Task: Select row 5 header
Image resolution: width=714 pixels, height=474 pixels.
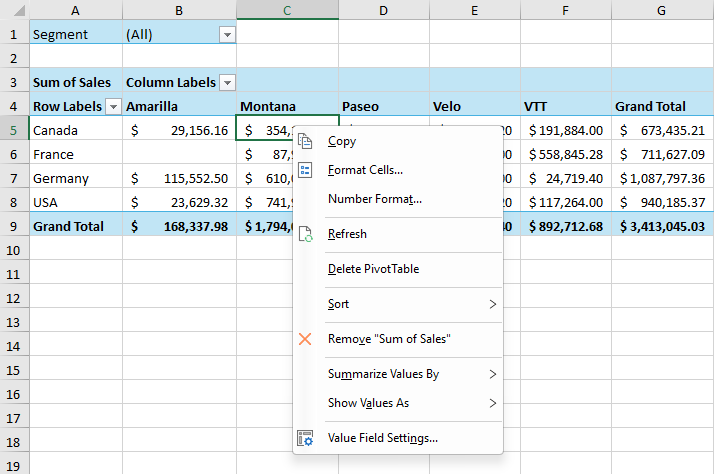Action: (14, 131)
